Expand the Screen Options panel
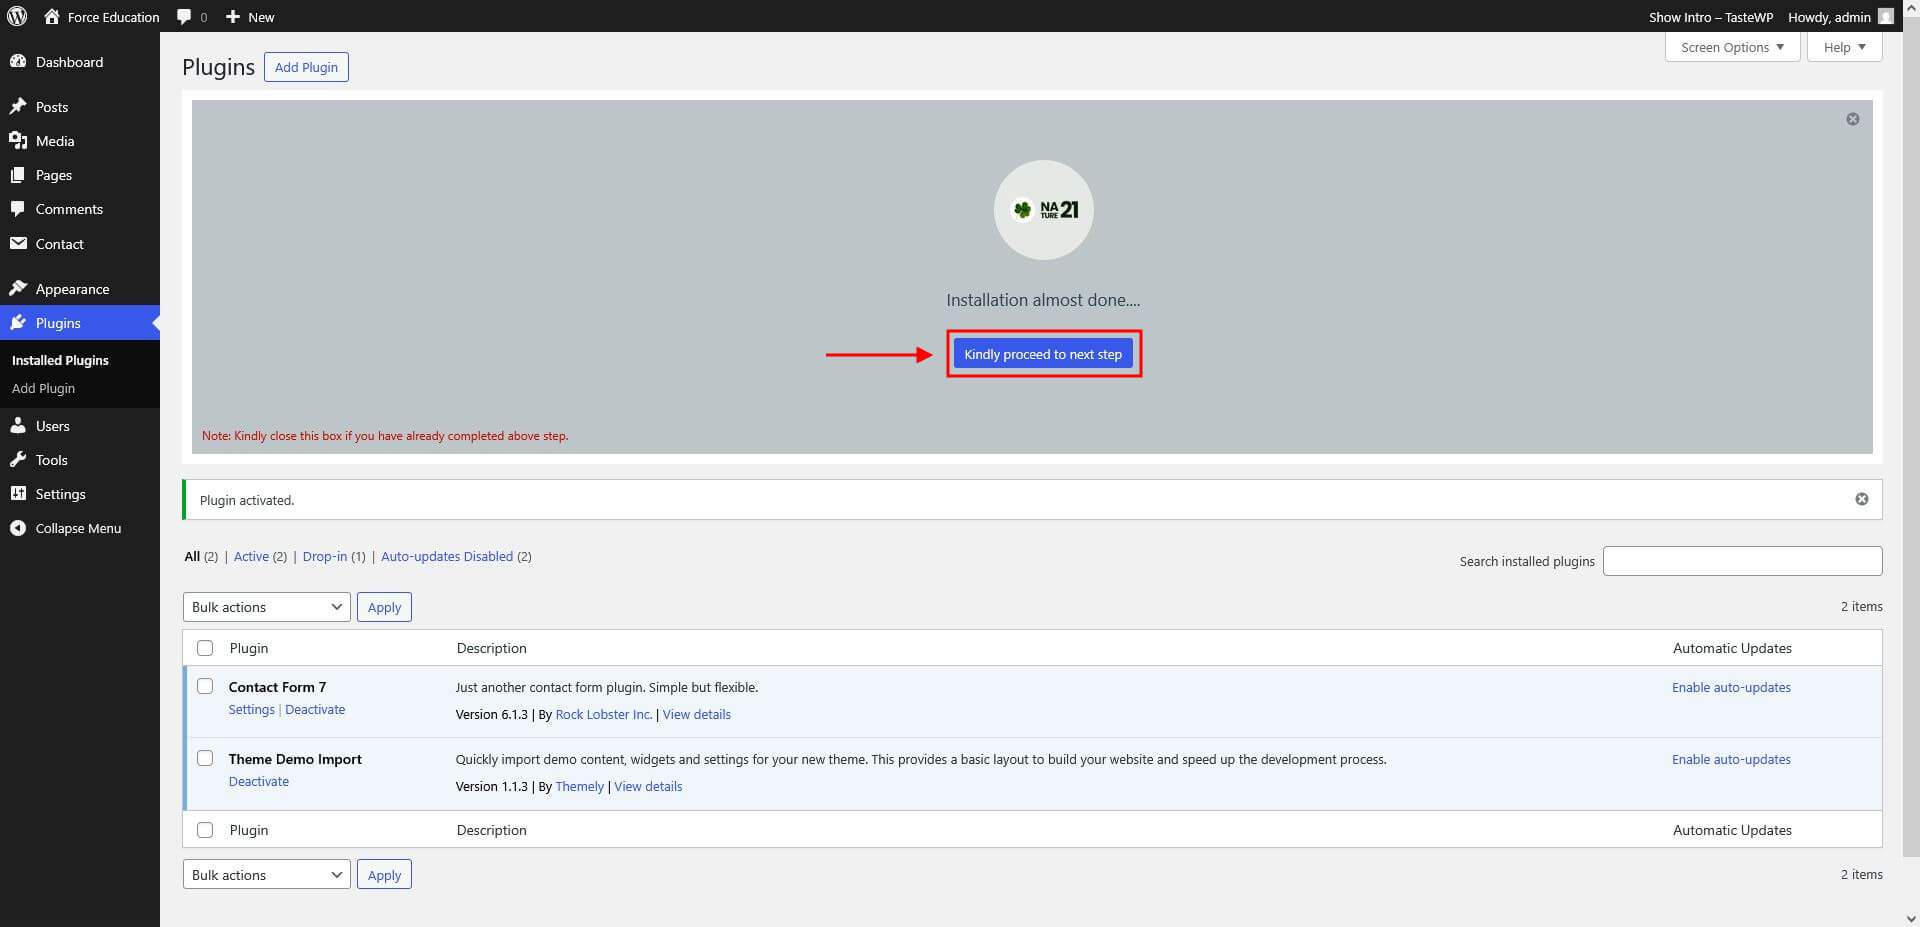Screen dimensions: 1920x927 (1732, 47)
